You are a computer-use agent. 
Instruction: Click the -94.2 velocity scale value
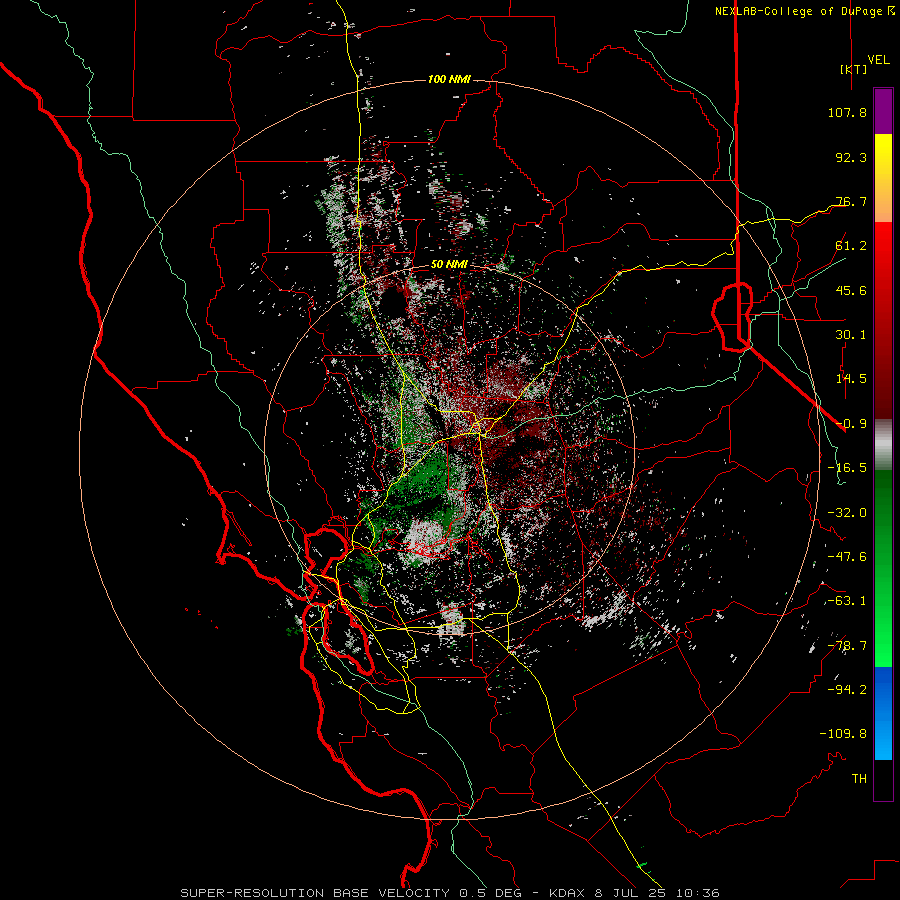(x=847, y=690)
